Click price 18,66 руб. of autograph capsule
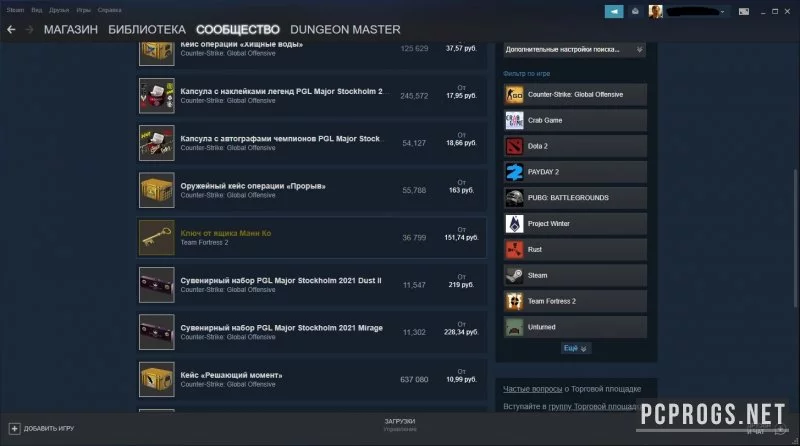The image size is (800, 446). click(461, 143)
